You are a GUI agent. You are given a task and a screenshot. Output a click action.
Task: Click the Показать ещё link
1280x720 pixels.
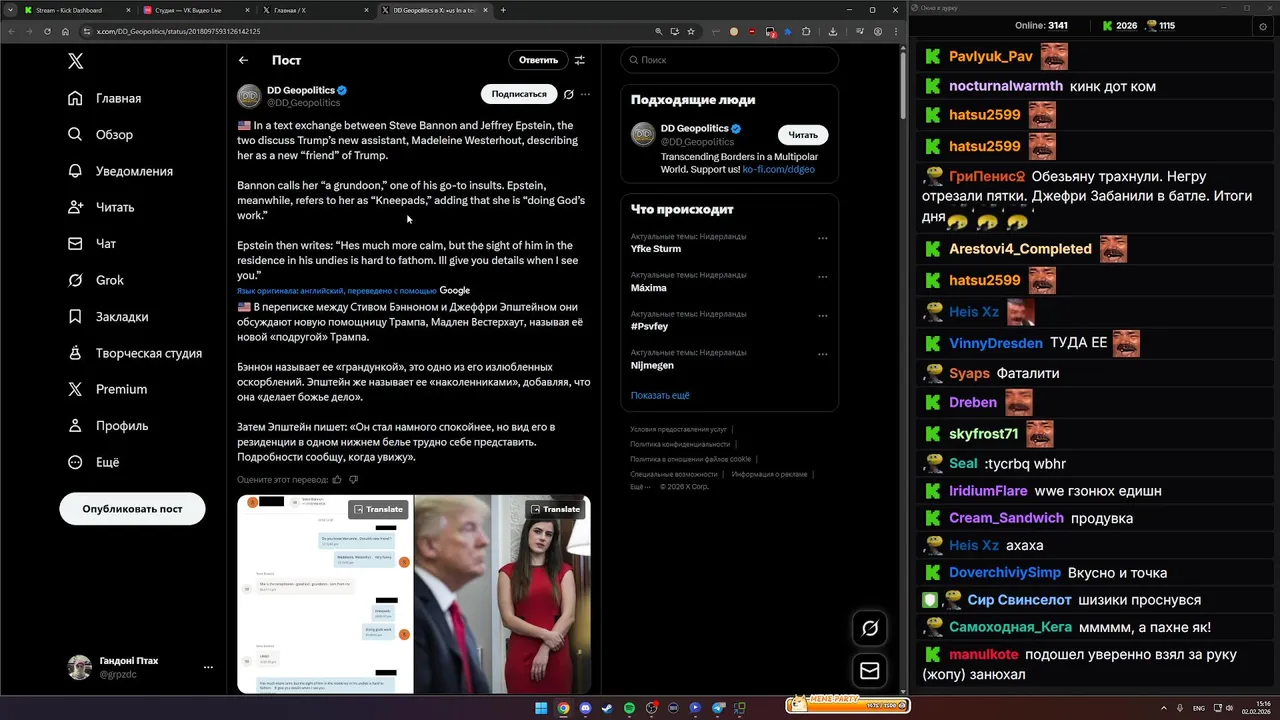[660, 395]
